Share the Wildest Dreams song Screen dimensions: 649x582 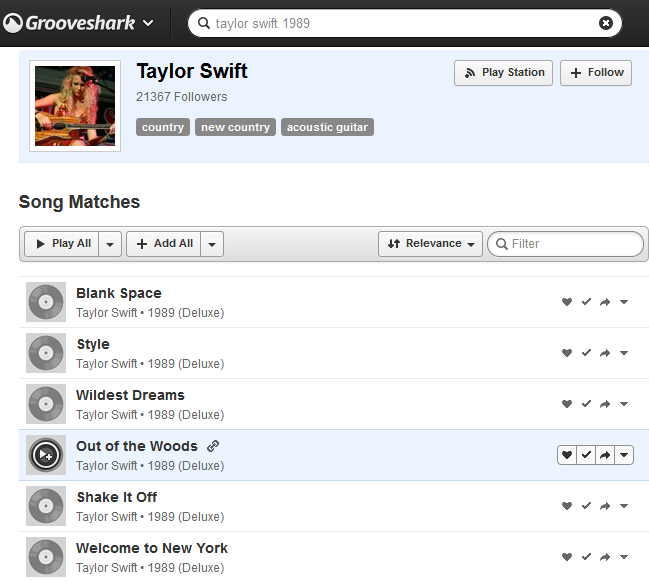[x=605, y=404]
